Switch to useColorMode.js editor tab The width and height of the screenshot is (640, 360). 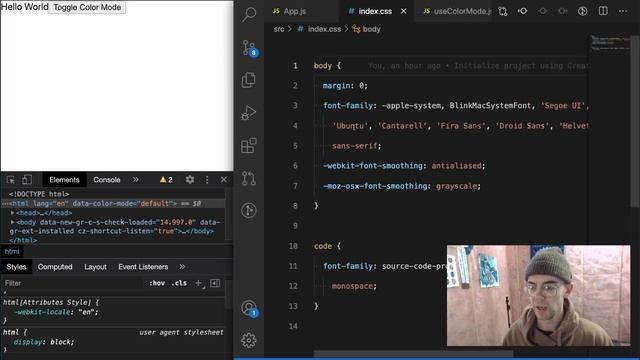tap(457, 11)
